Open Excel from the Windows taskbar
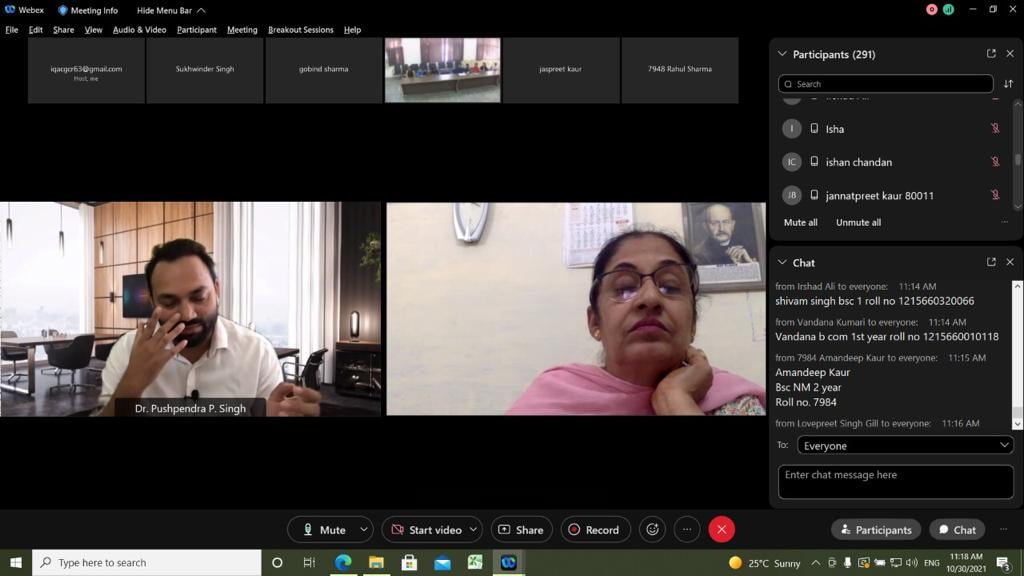Image resolution: width=1024 pixels, height=576 pixels. point(475,563)
